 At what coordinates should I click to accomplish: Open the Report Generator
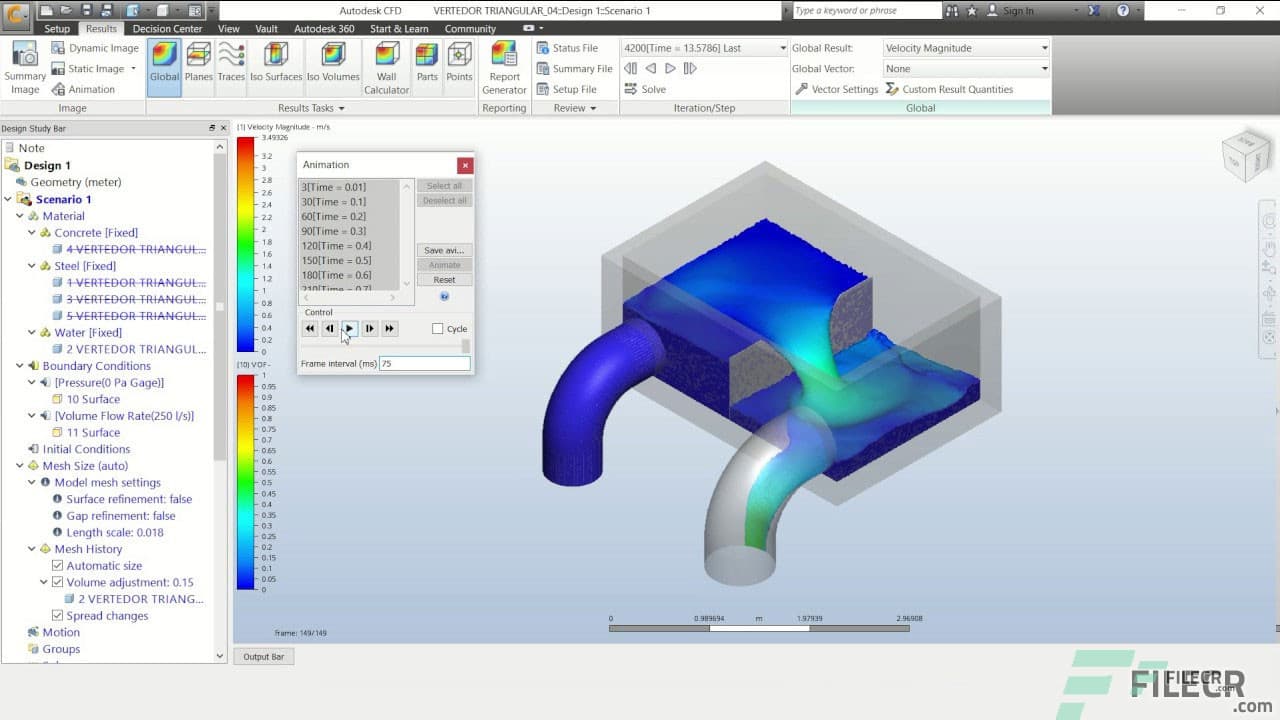pos(503,65)
